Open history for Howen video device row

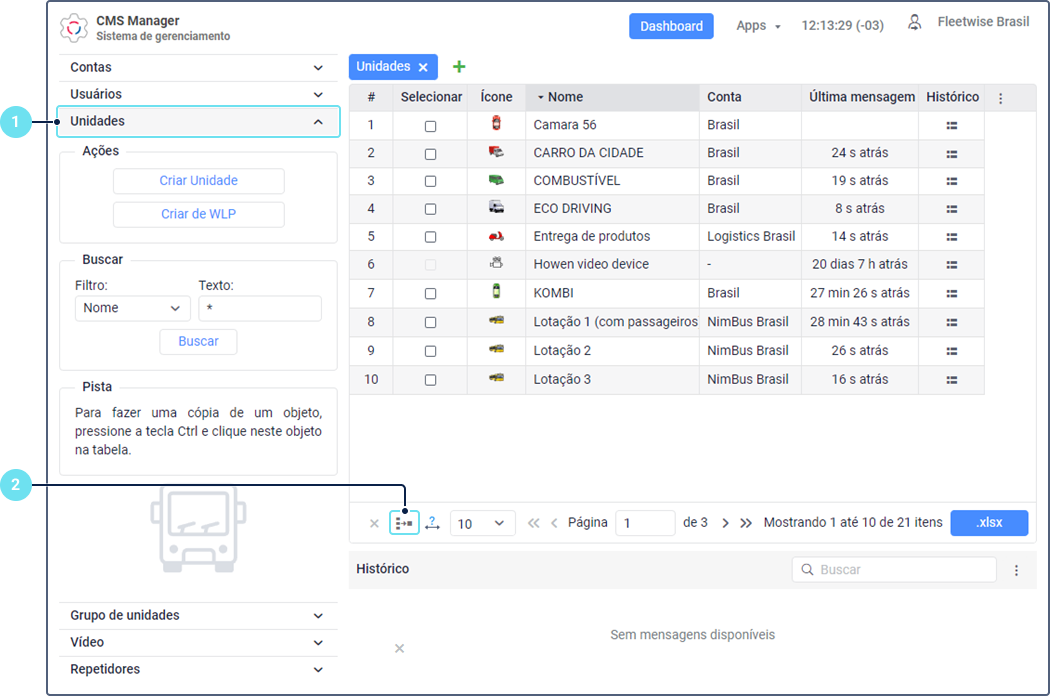coord(952,265)
